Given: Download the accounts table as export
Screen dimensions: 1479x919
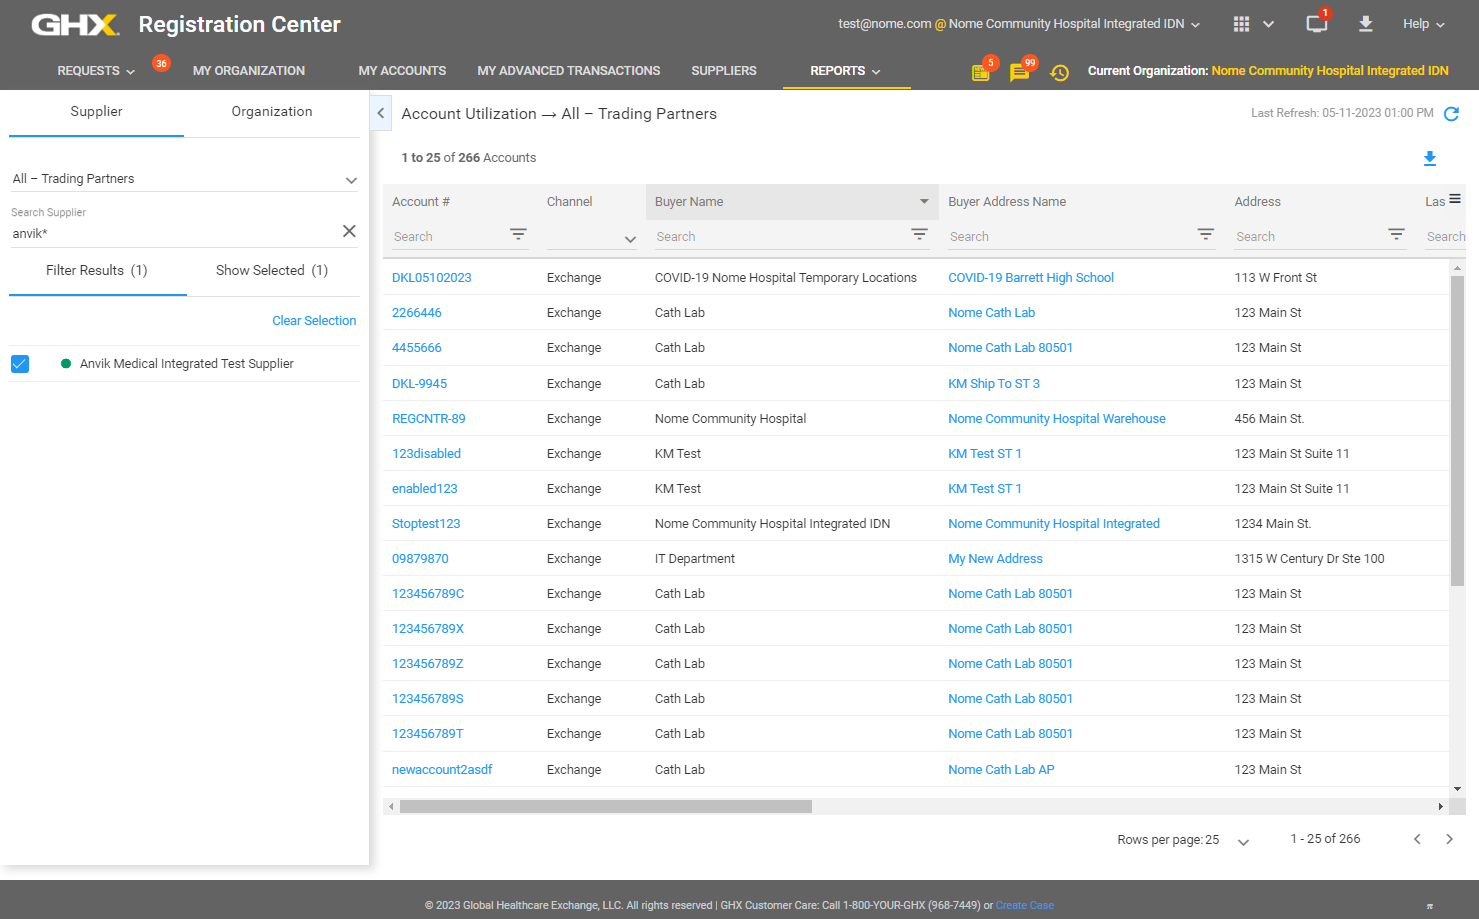Looking at the screenshot, I should point(1429,158).
